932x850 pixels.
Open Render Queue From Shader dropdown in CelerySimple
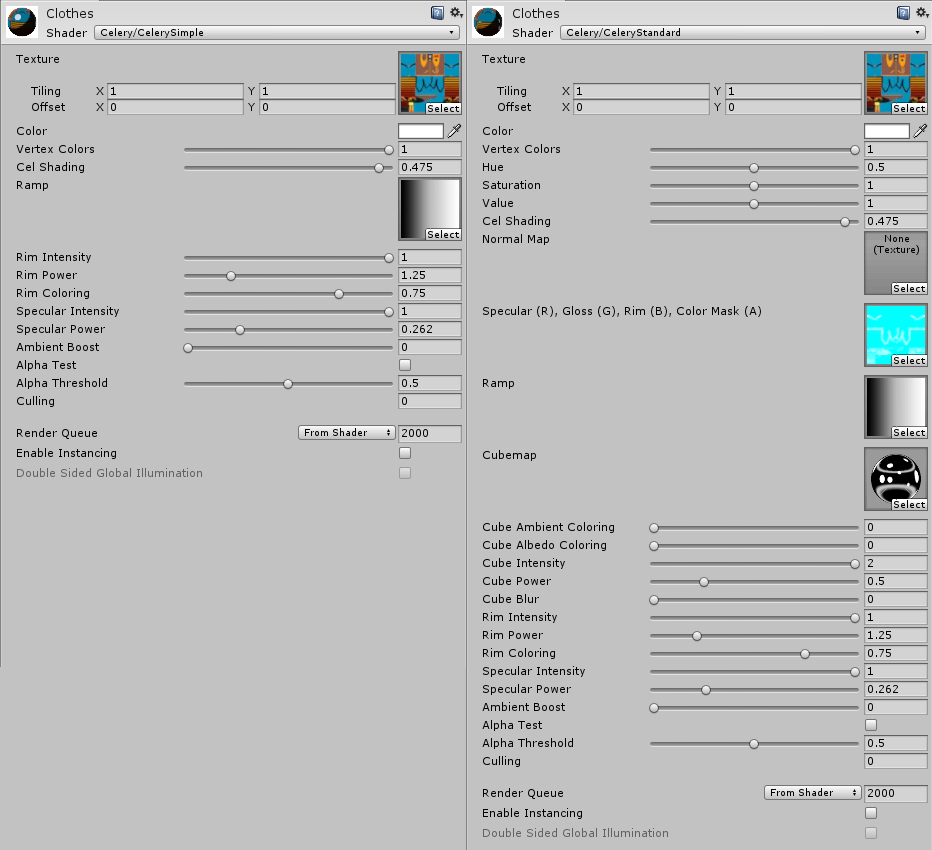(x=347, y=433)
